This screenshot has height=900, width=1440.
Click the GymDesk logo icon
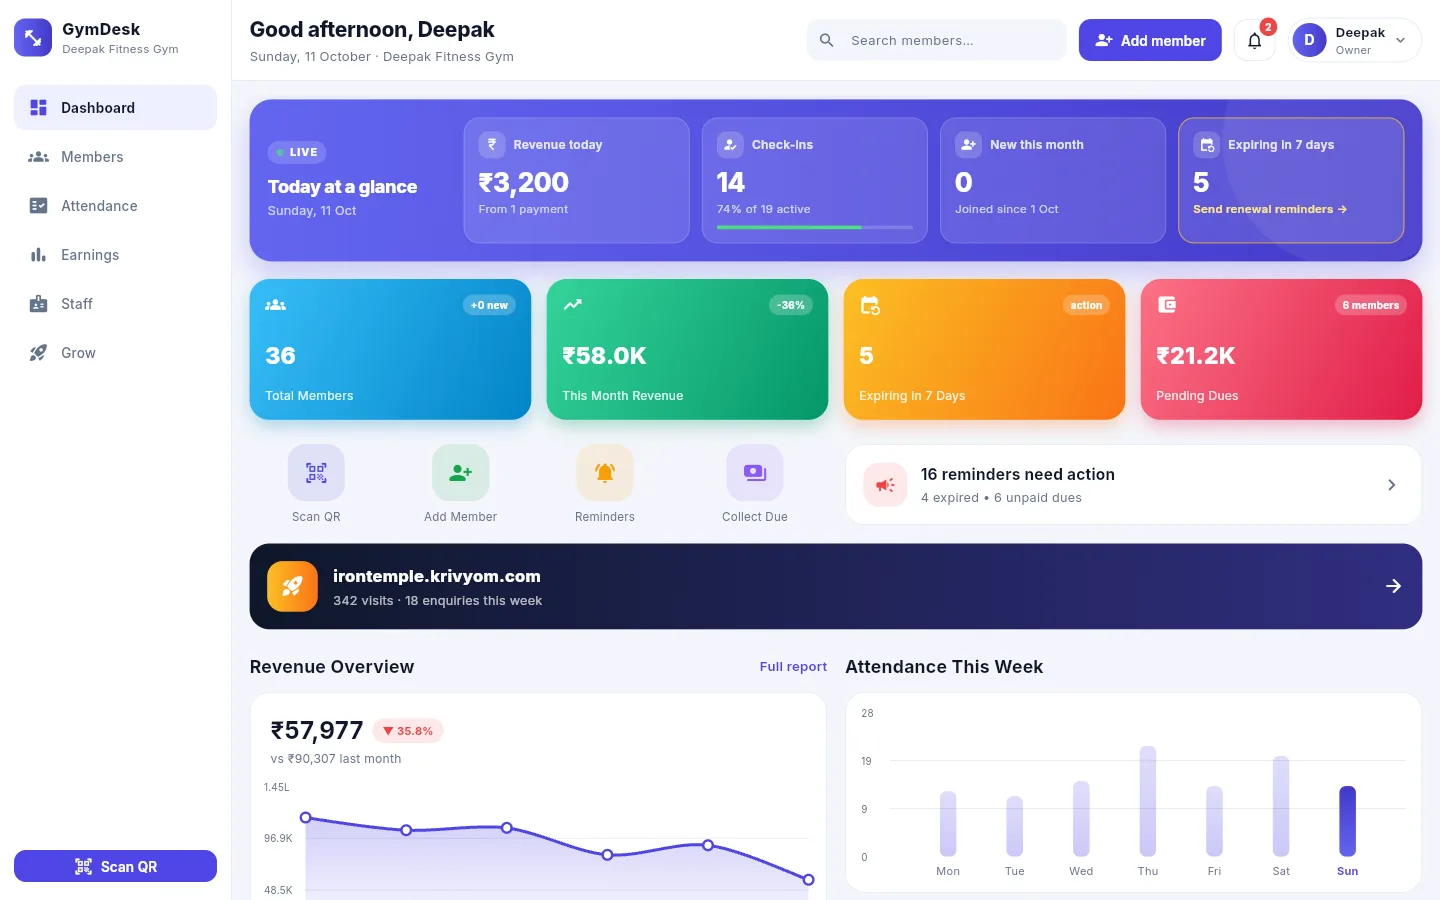point(33,38)
